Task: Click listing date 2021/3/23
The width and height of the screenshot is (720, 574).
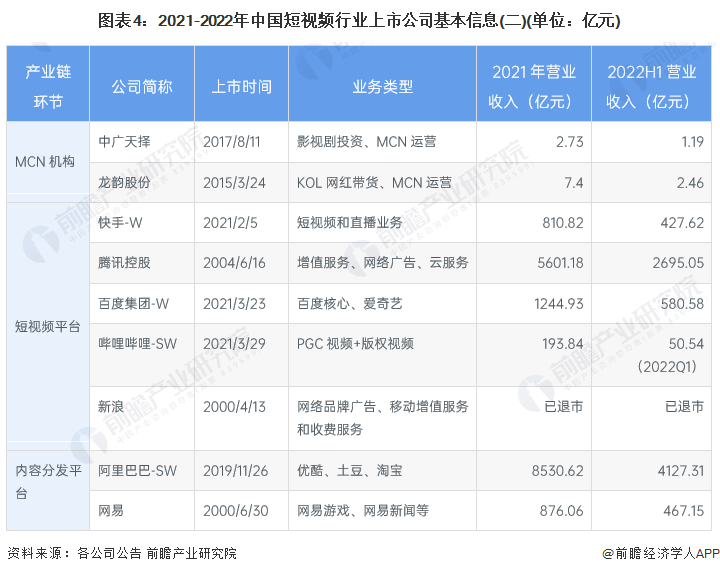Action: (x=235, y=304)
